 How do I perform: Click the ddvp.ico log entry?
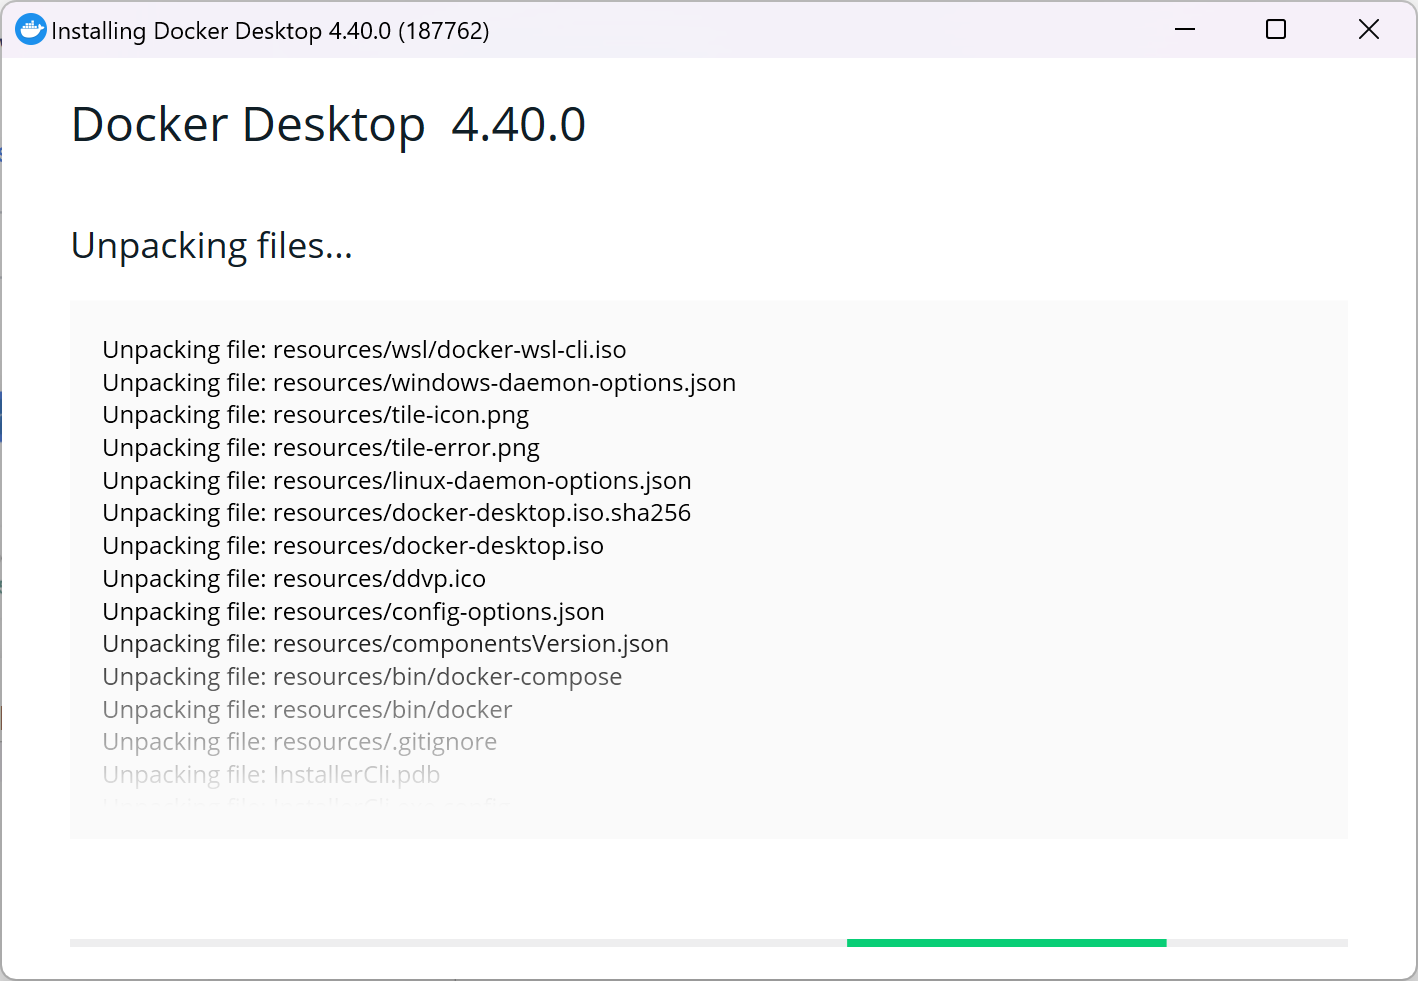pyautogui.click(x=294, y=579)
